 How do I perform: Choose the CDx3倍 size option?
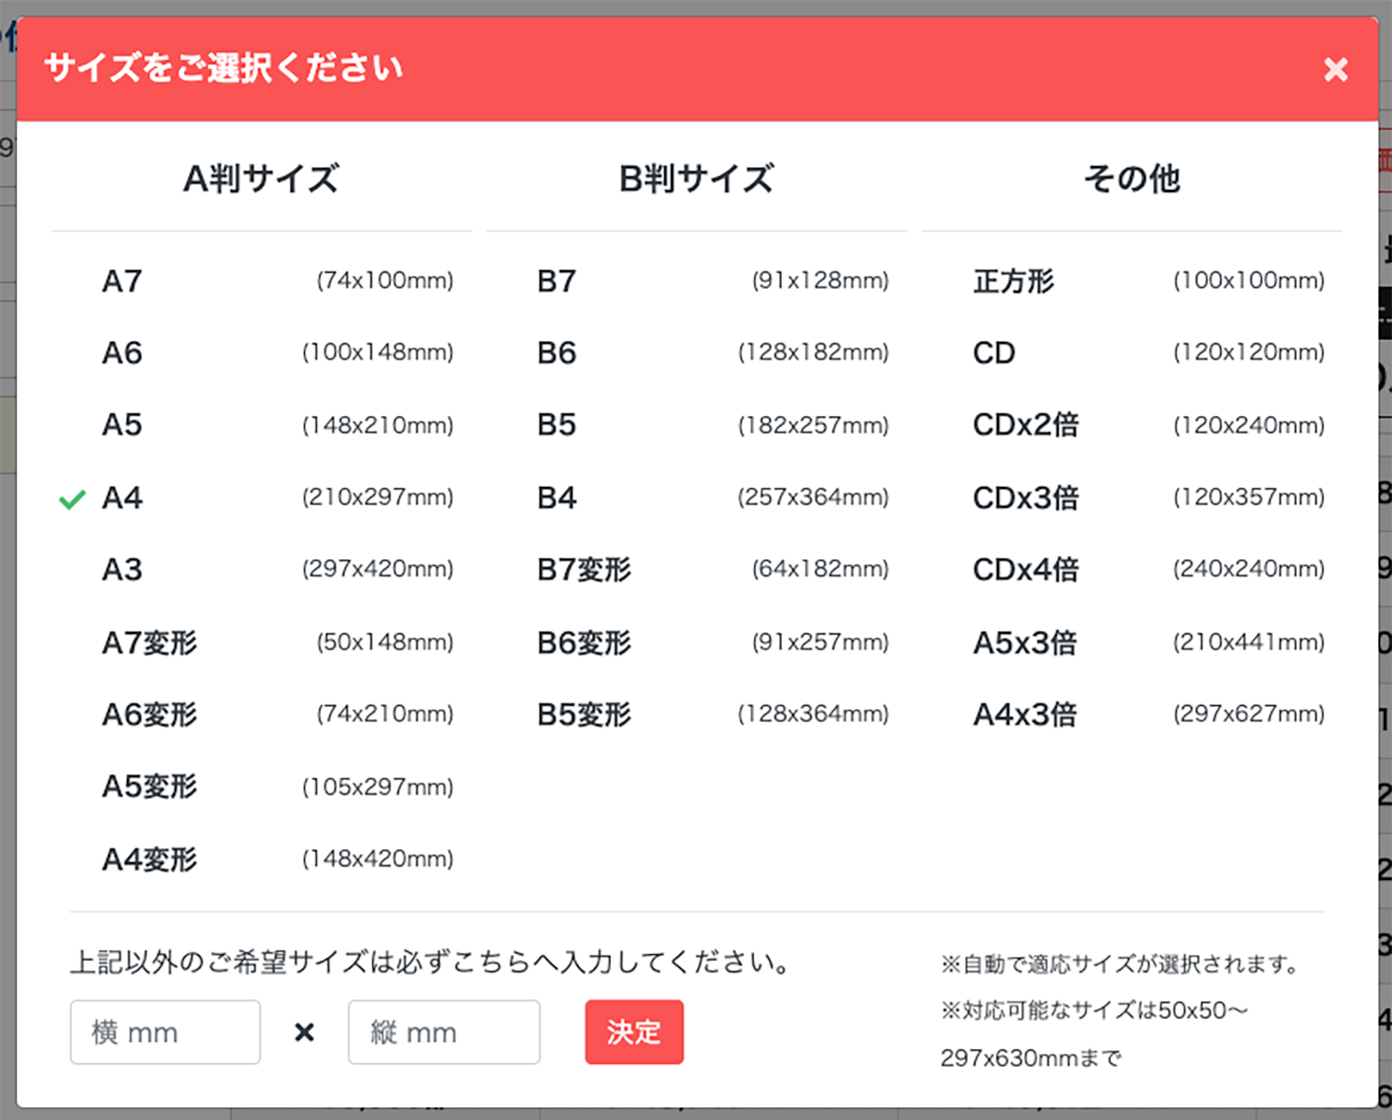click(1025, 497)
